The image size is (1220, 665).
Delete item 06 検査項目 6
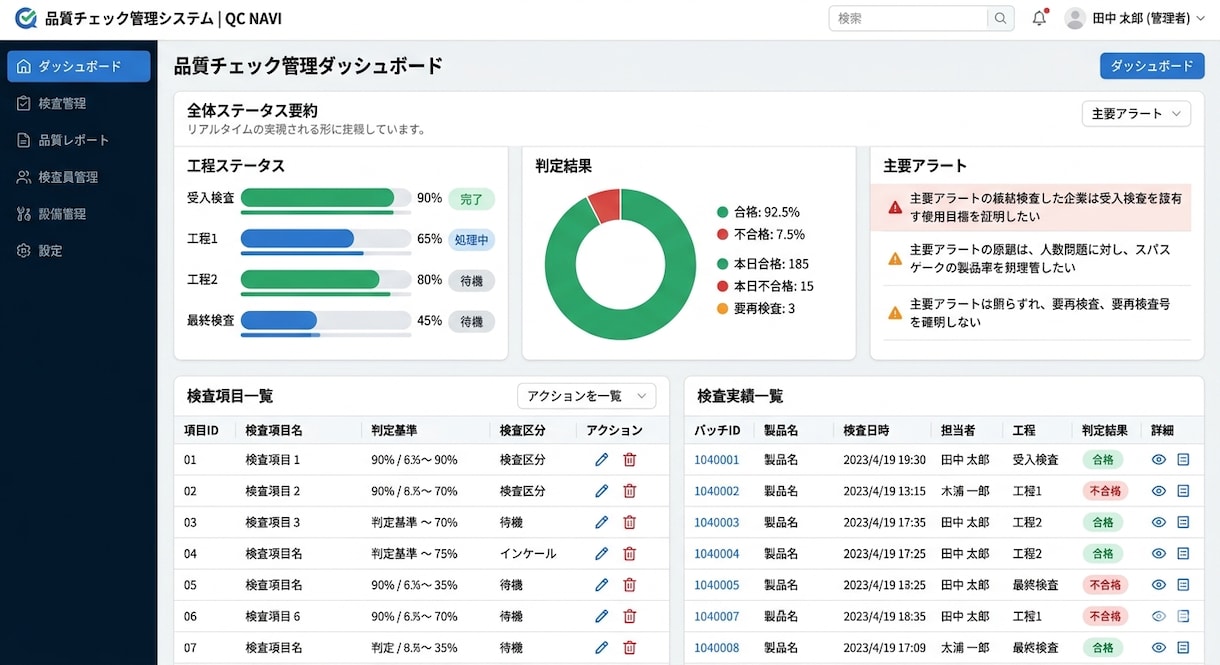pos(630,616)
